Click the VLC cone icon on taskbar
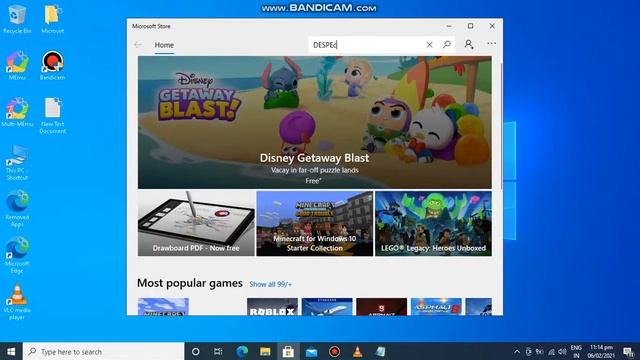 358,351
